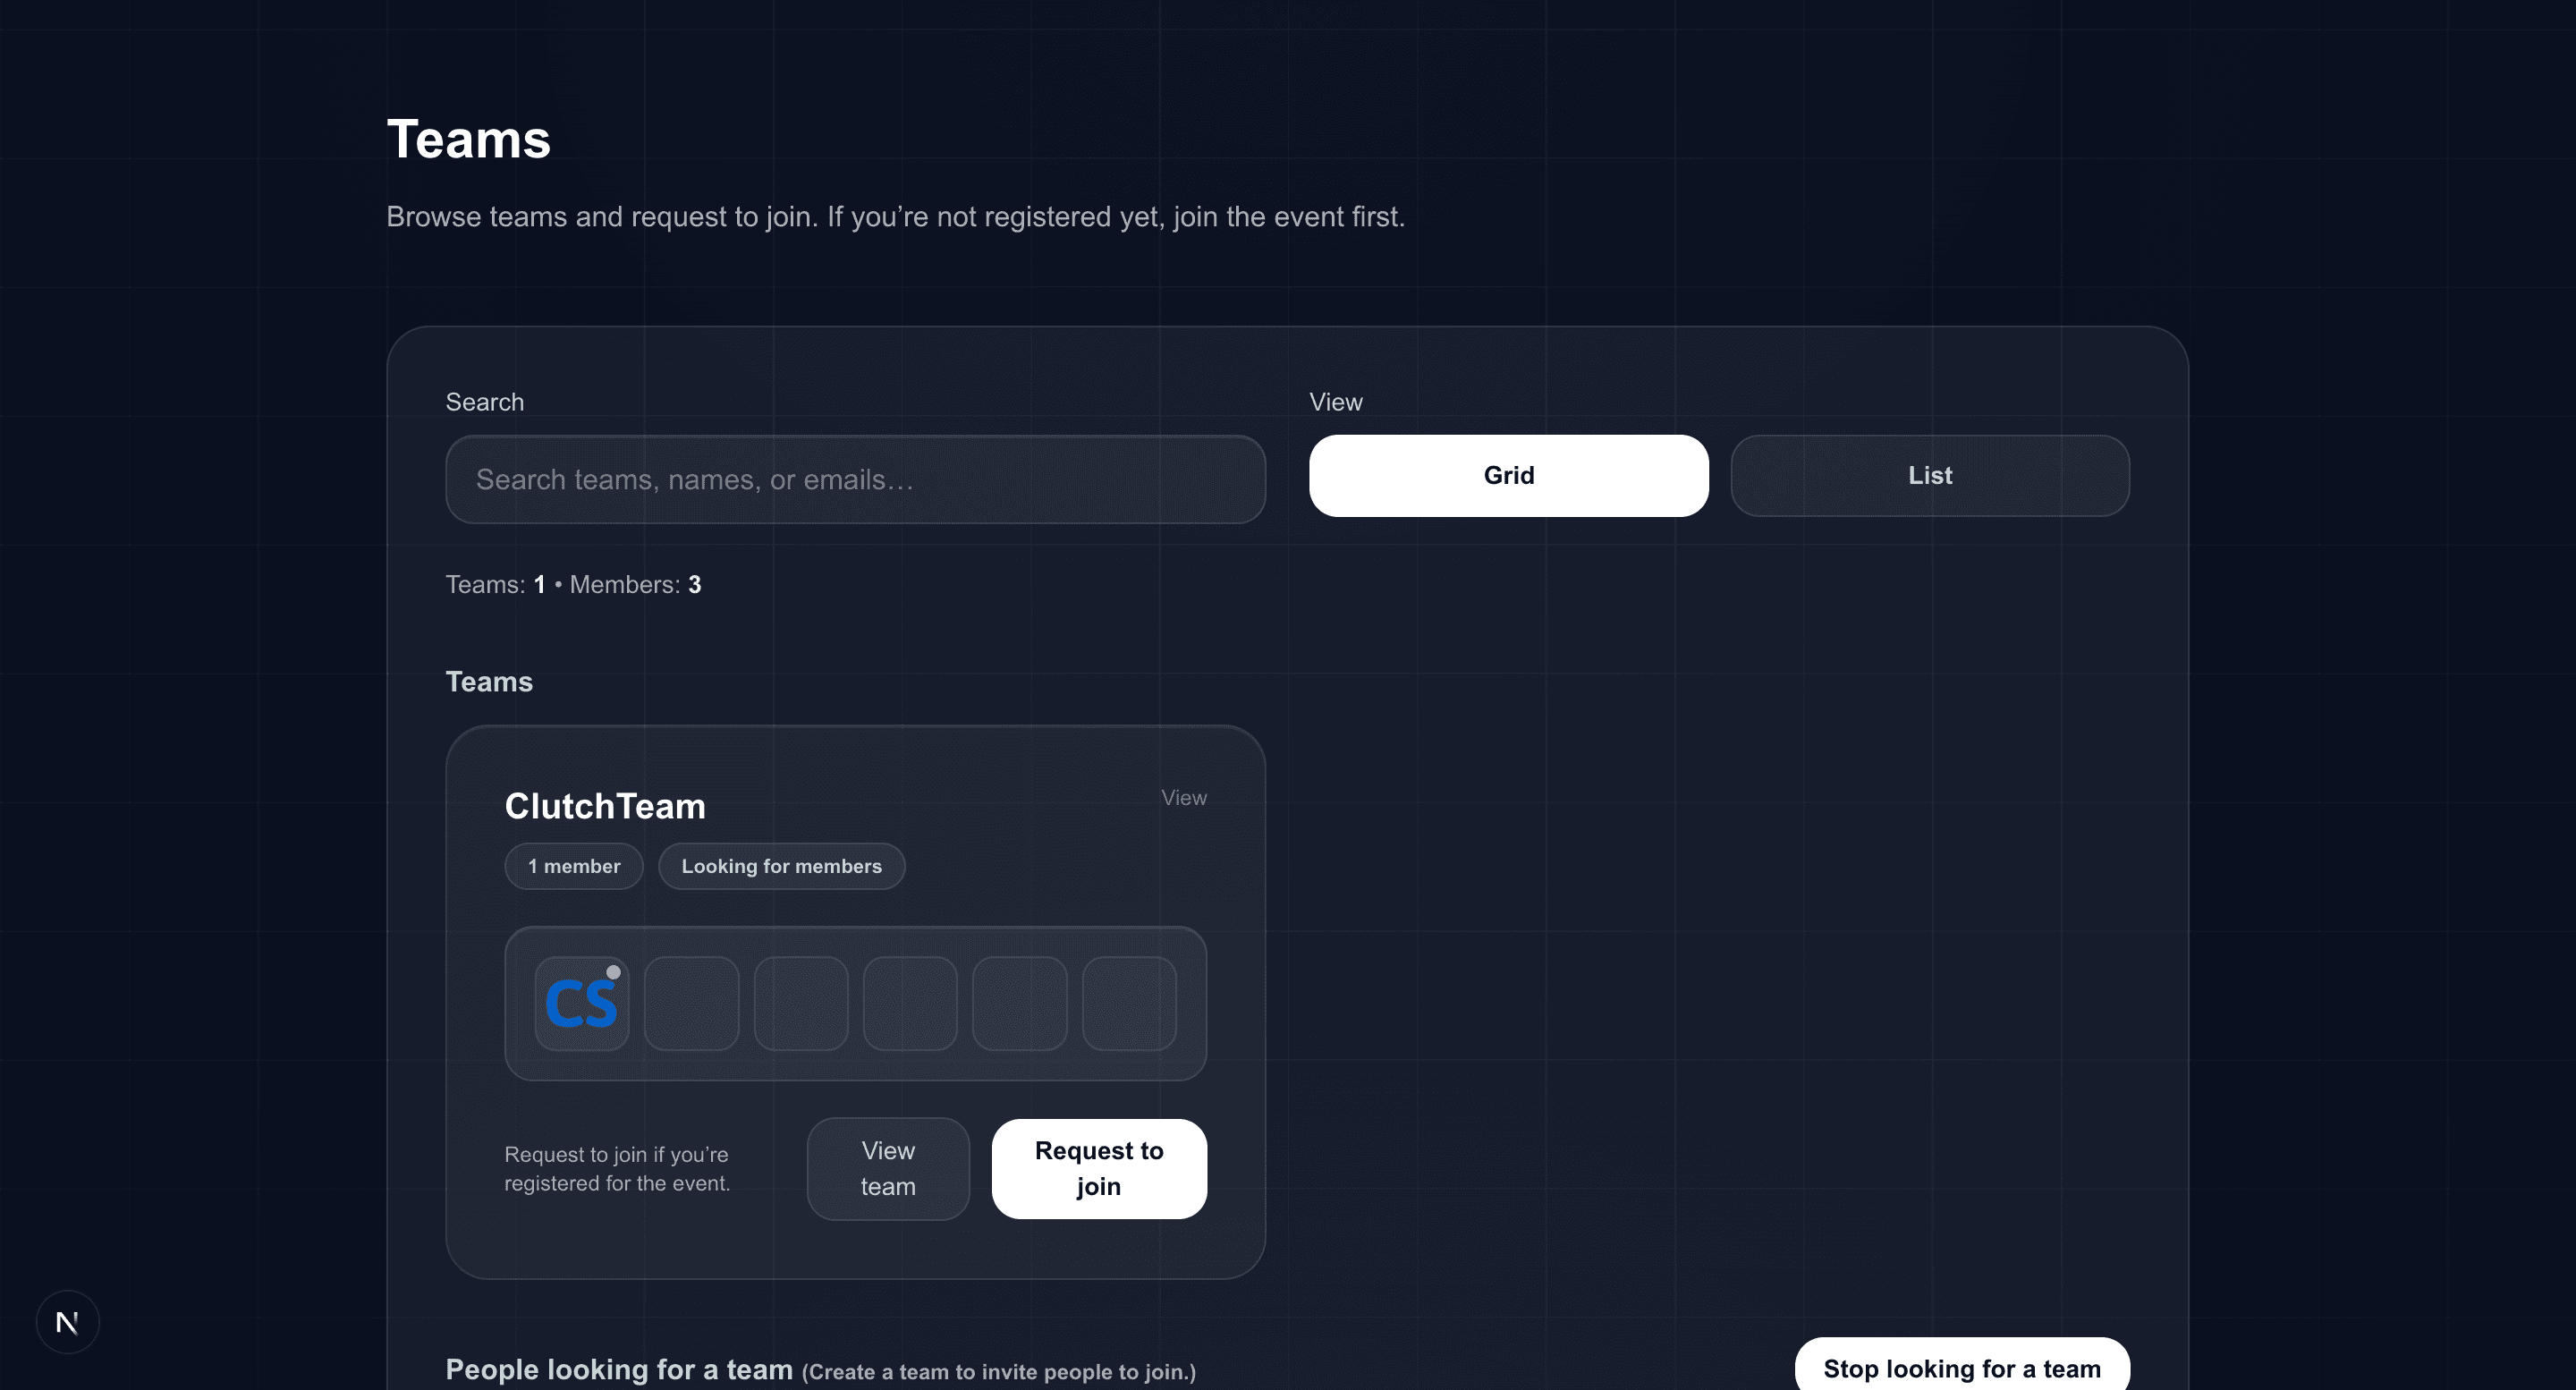
Task: Select the fourth empty member slot in roster
Action: [x=1019, y=1003]
